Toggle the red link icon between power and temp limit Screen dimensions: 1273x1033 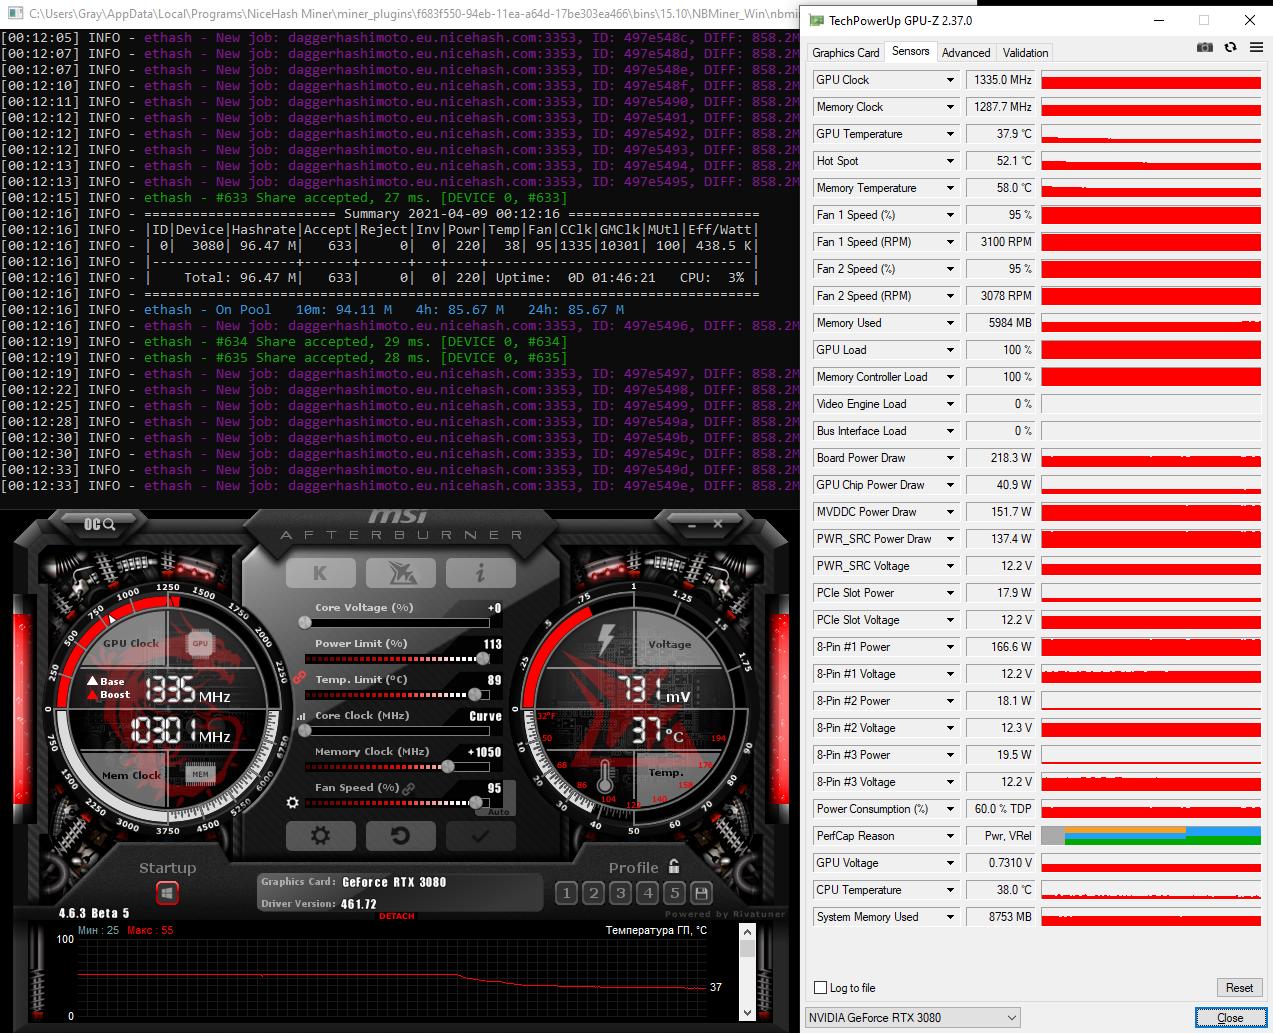pyautogui.click(x=299, y=677)
